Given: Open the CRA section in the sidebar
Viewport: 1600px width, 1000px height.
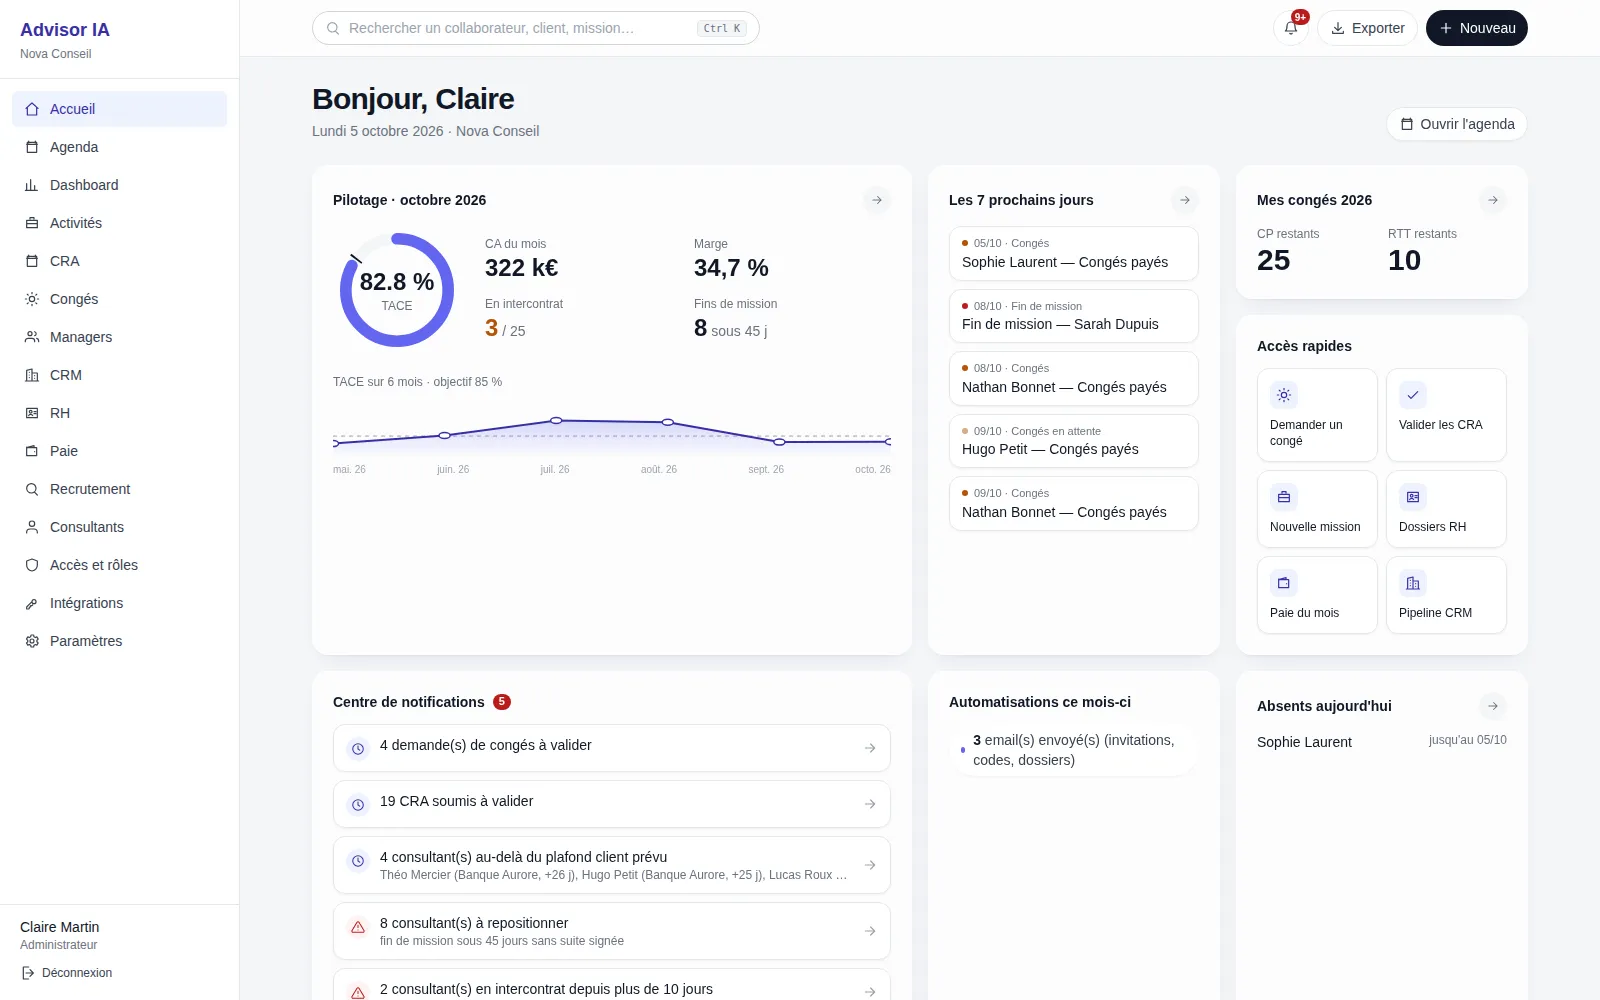Looking at the screenshot, I should pyautogui.click(x=120, y=261).
